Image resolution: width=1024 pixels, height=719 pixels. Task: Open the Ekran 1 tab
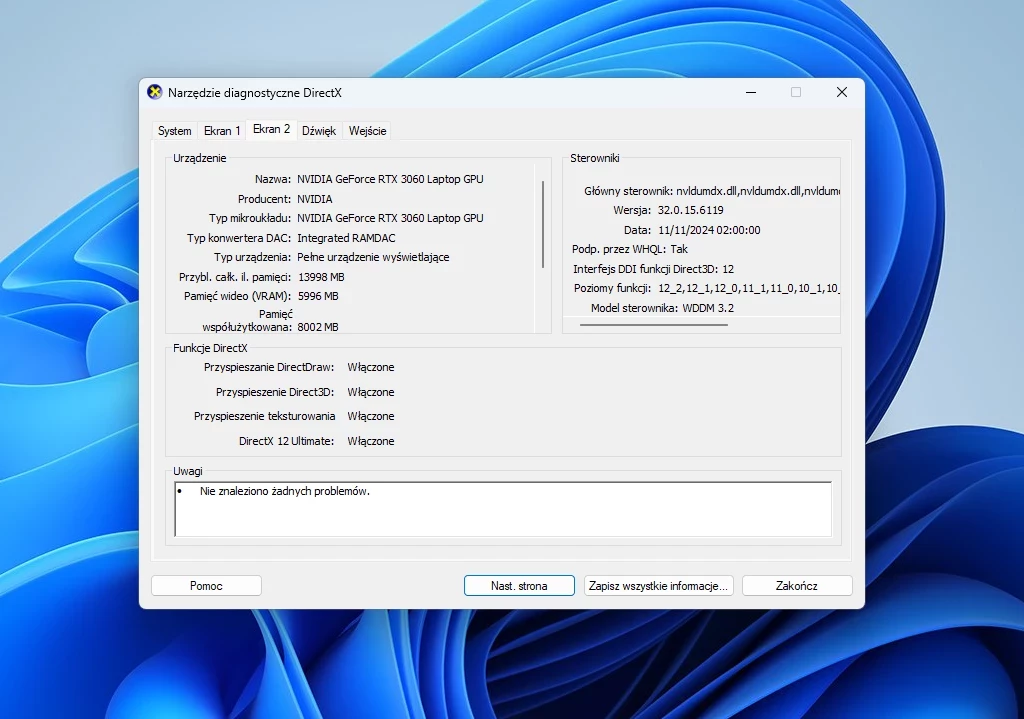pyautogui.click(x=222, y=131)
